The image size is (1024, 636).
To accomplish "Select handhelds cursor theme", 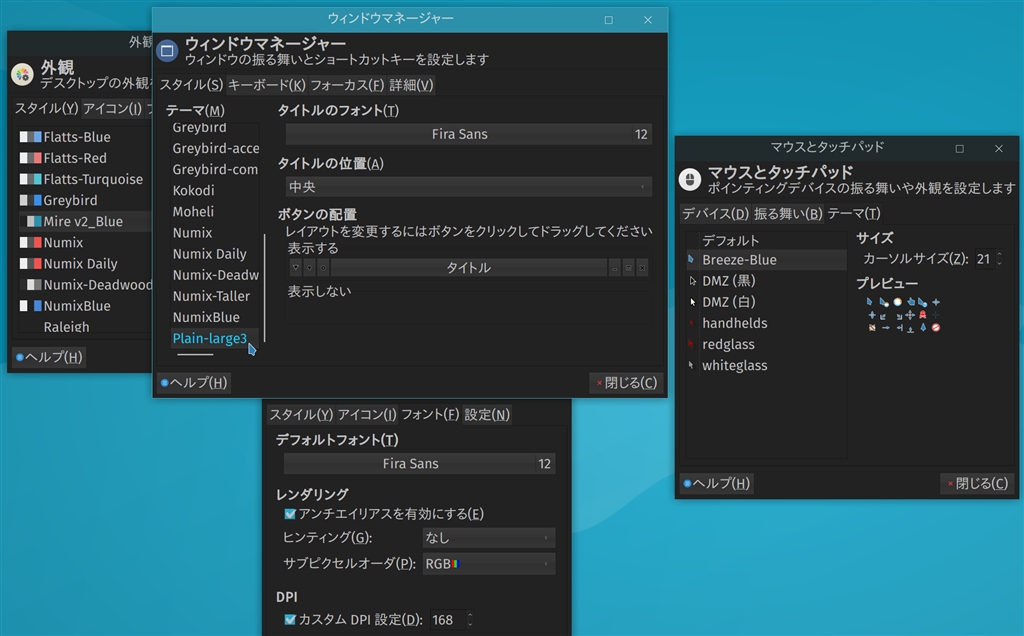I will 735,323.
